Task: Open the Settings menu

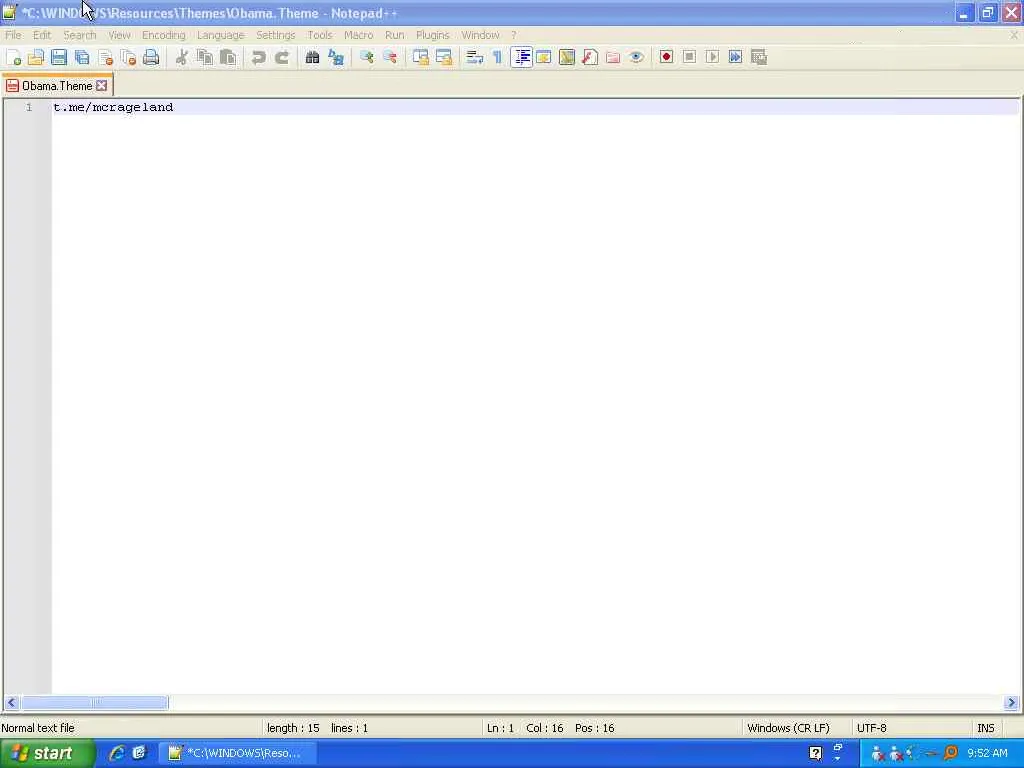Action: click(x=276, y=35)
